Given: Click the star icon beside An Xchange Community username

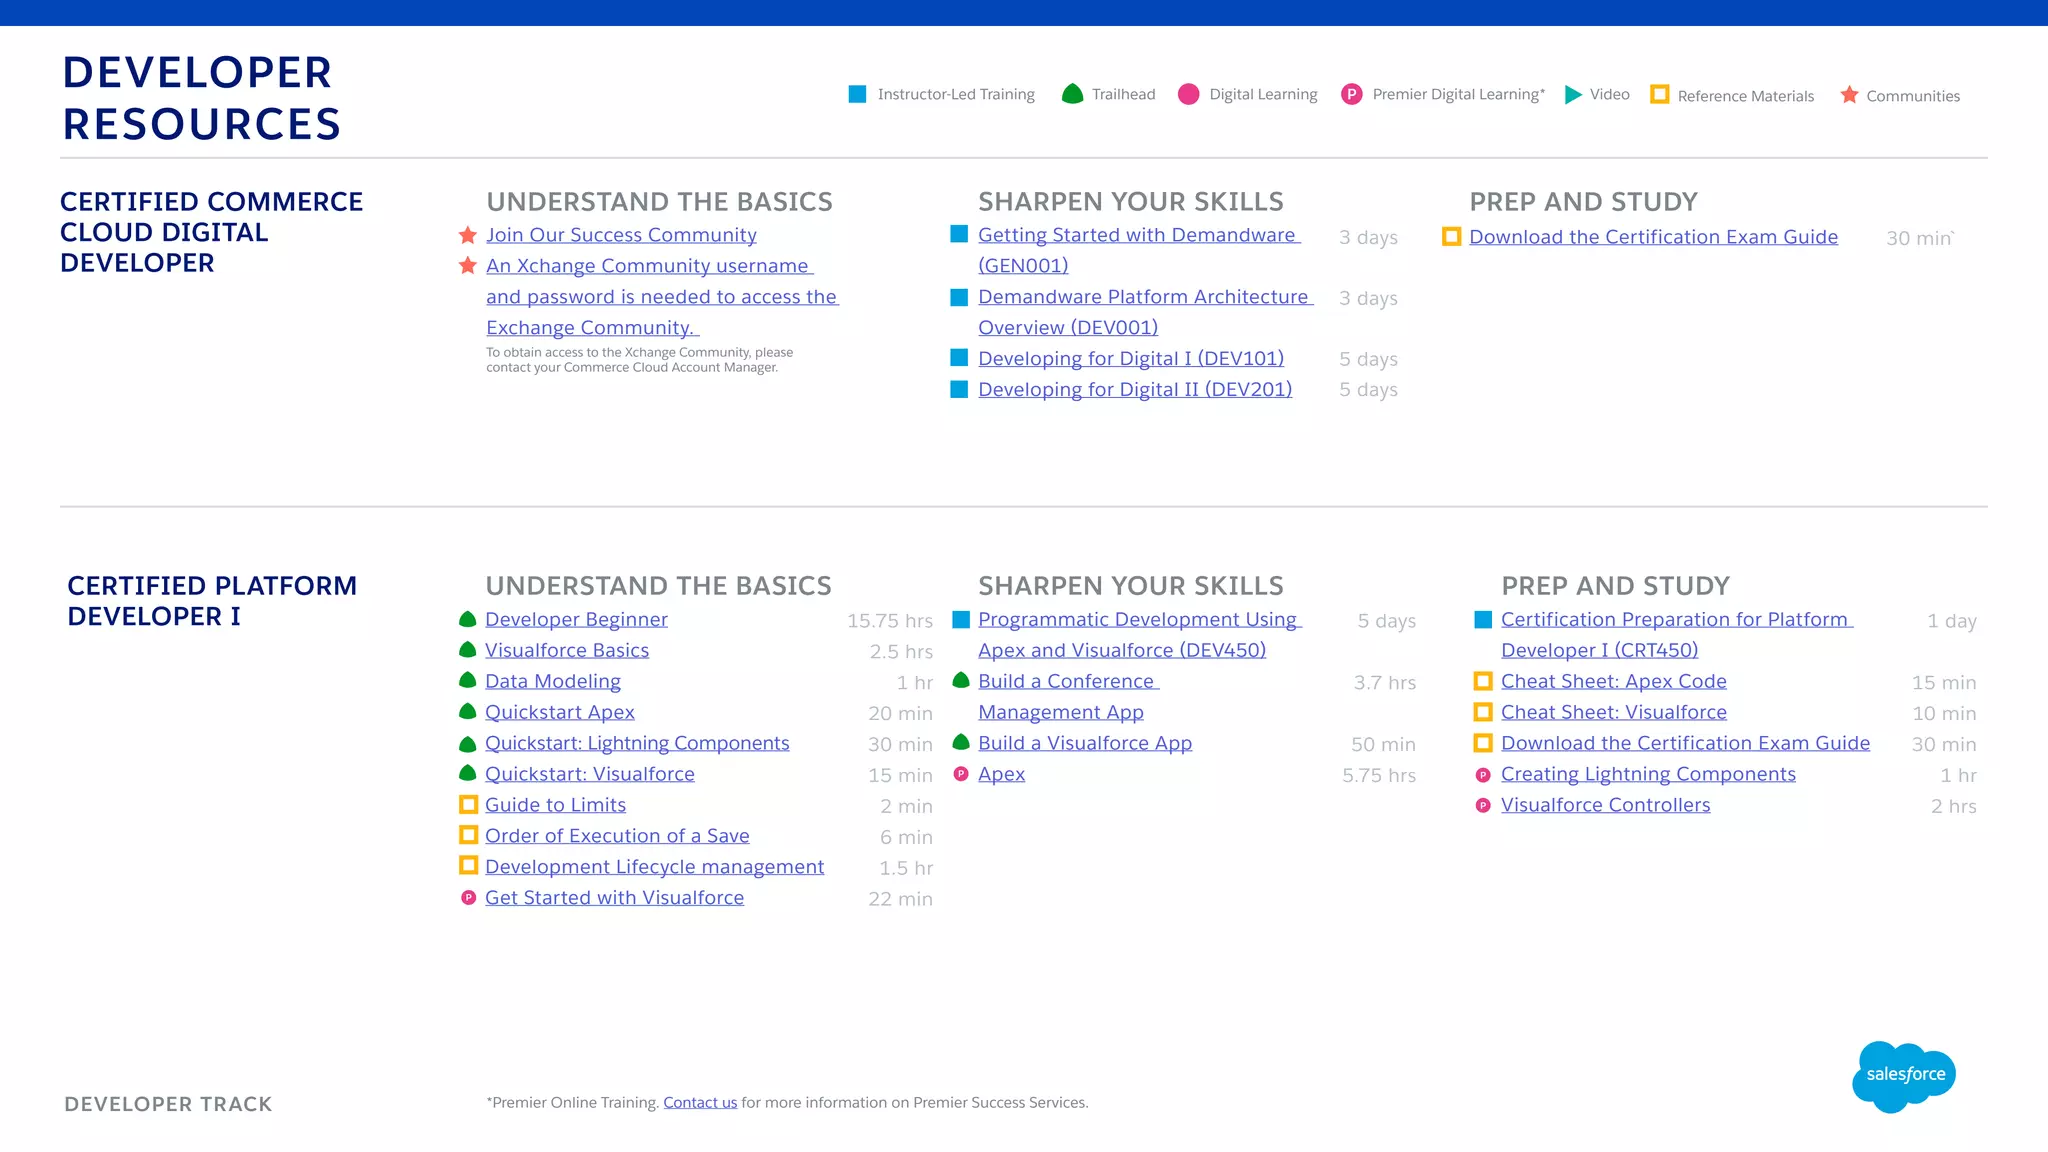Looking at the screenshot, I should [467, 266].
